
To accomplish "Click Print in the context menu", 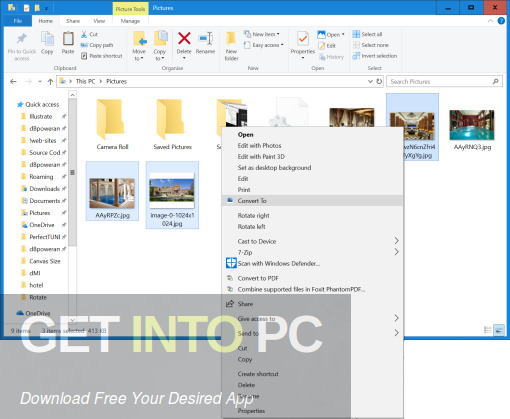I will [x=312, y=190].
